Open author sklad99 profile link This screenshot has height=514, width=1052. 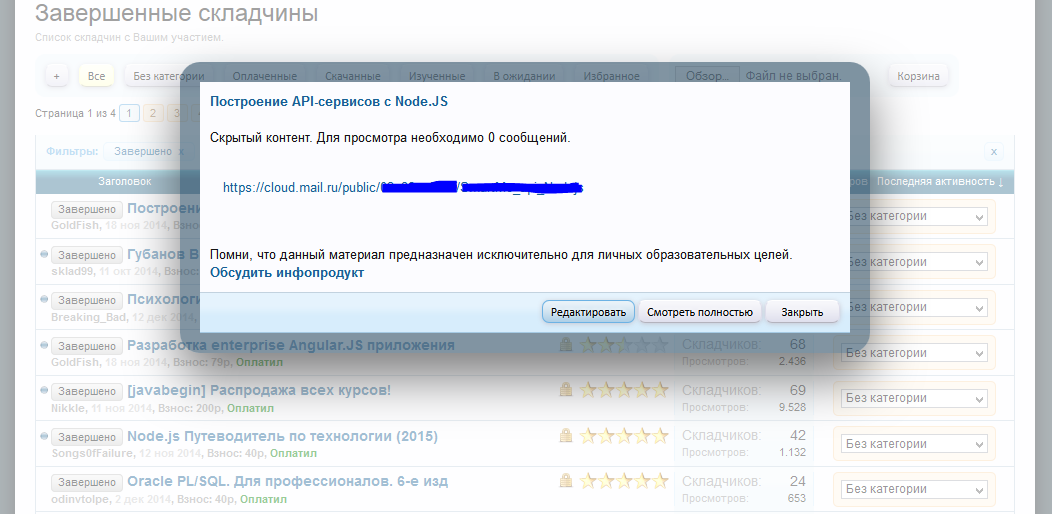tap(72, 272)
